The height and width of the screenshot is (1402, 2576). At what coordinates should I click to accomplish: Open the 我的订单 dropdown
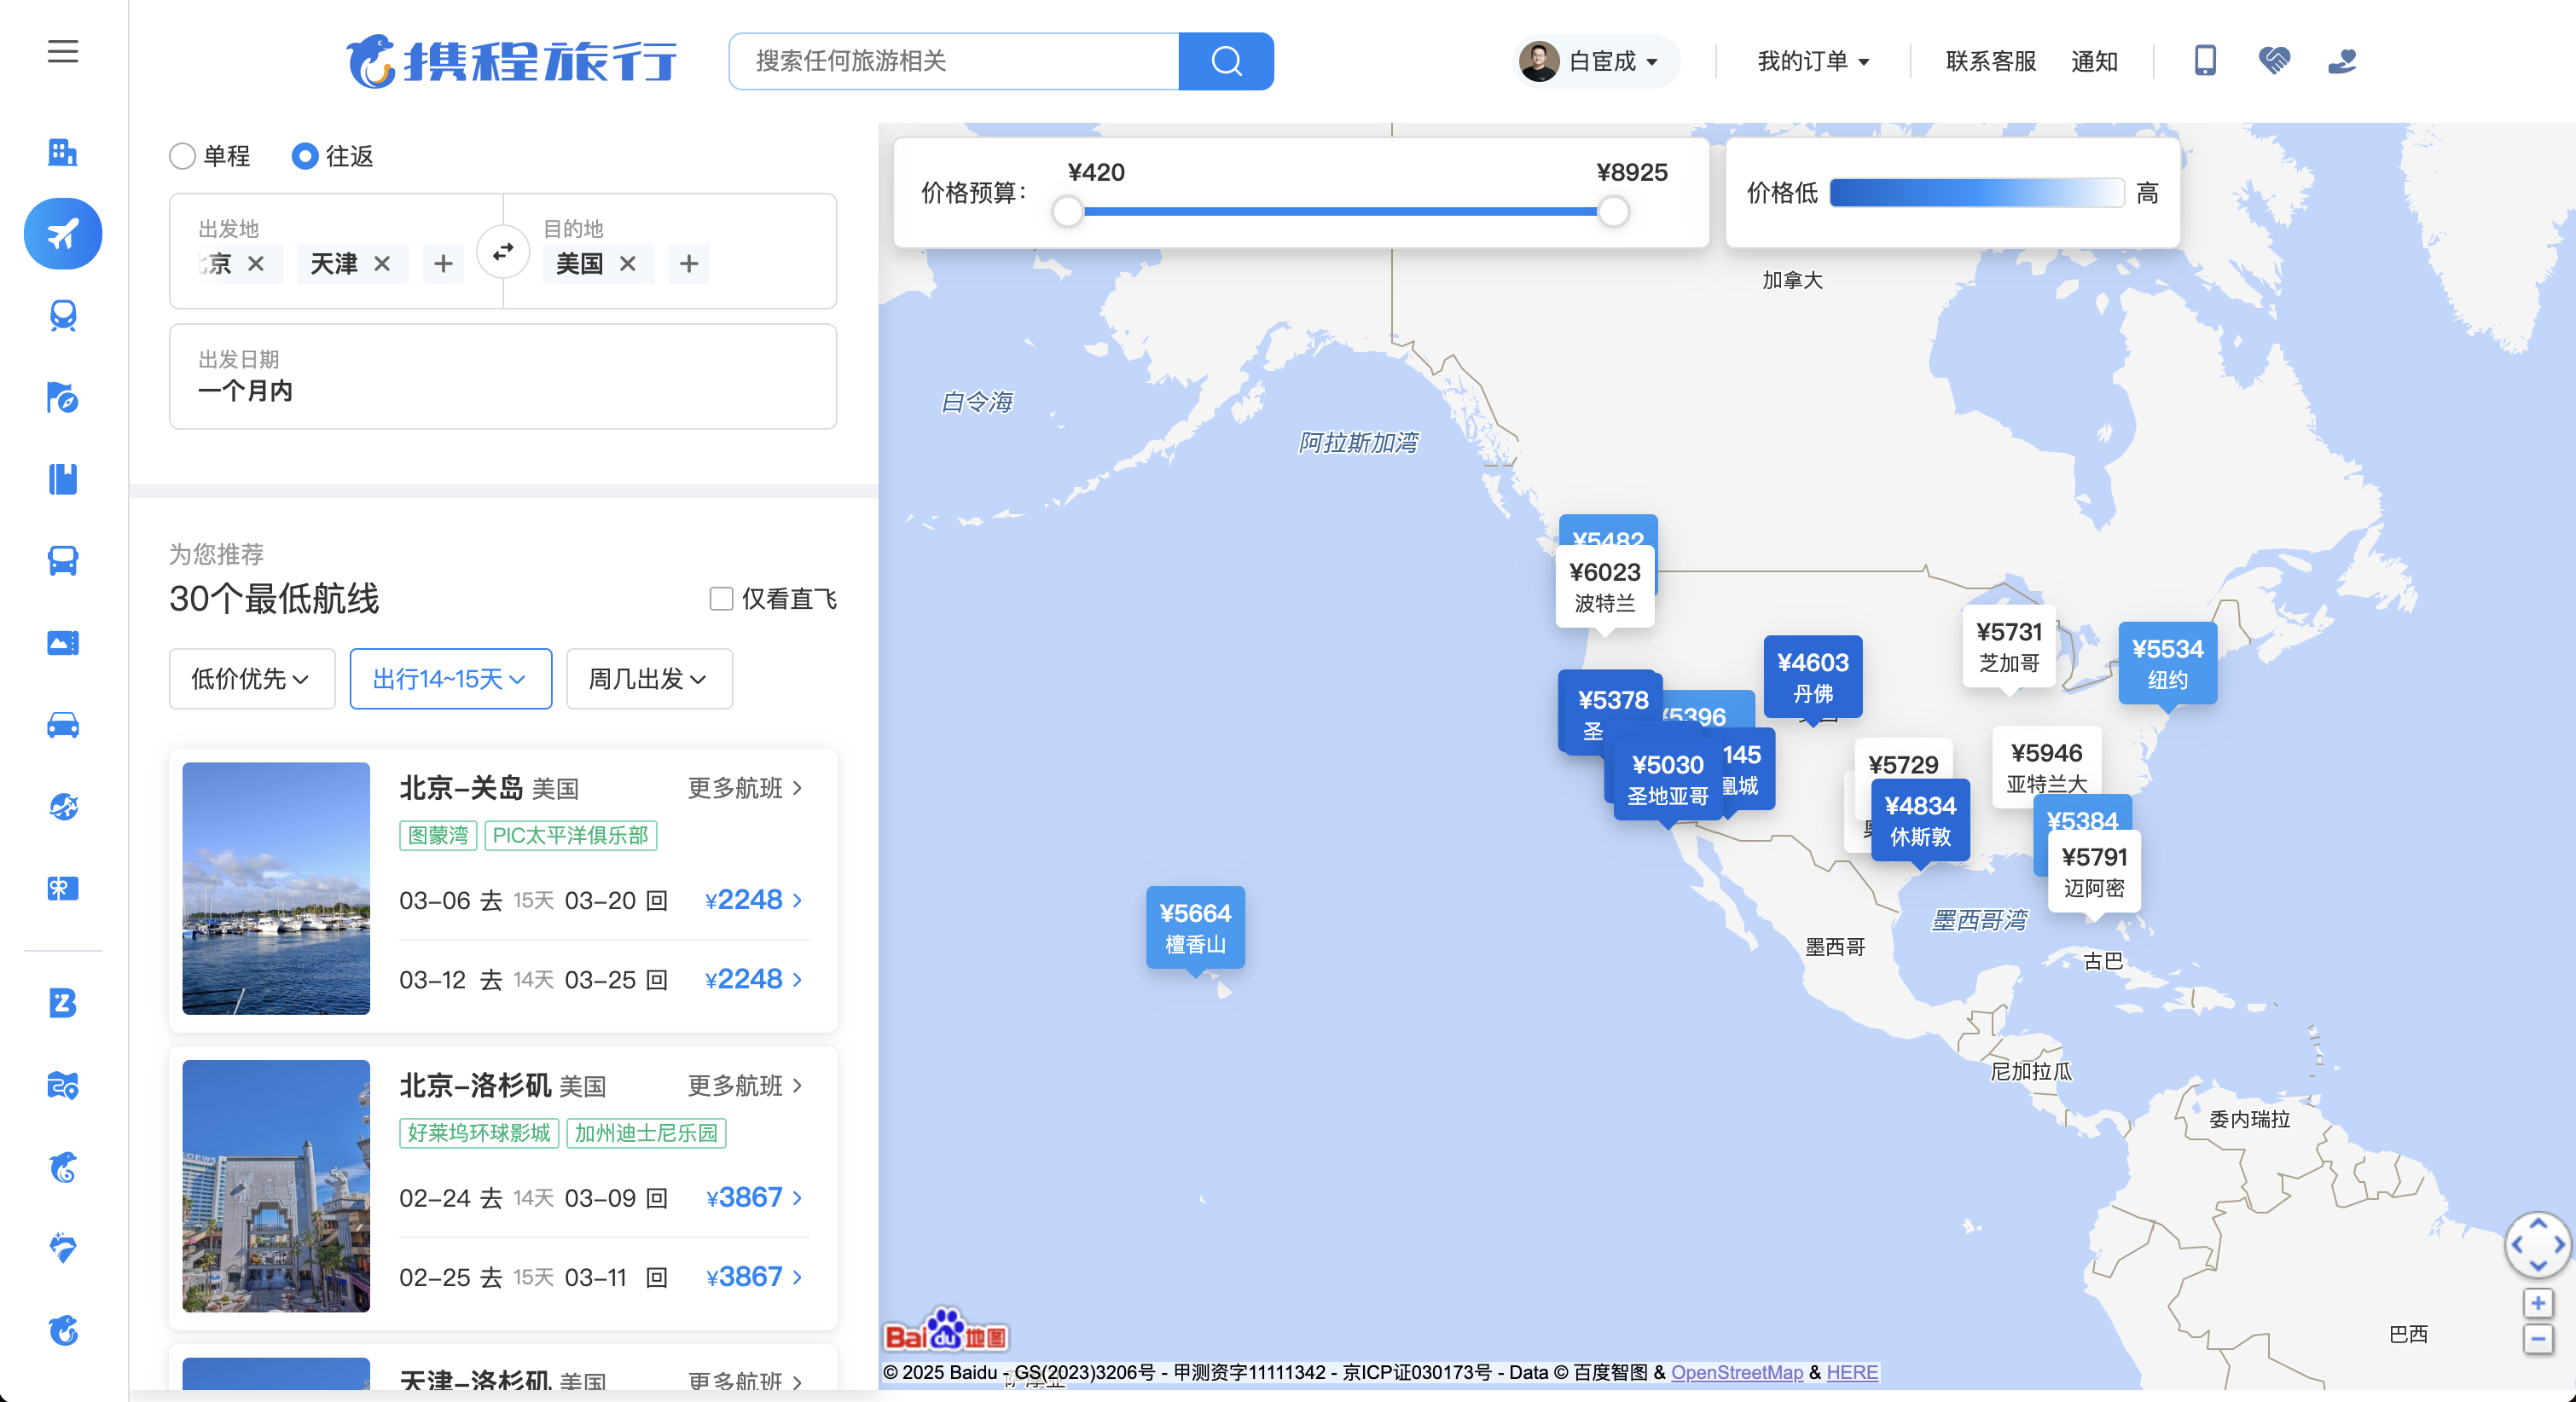coord(1812,61)
